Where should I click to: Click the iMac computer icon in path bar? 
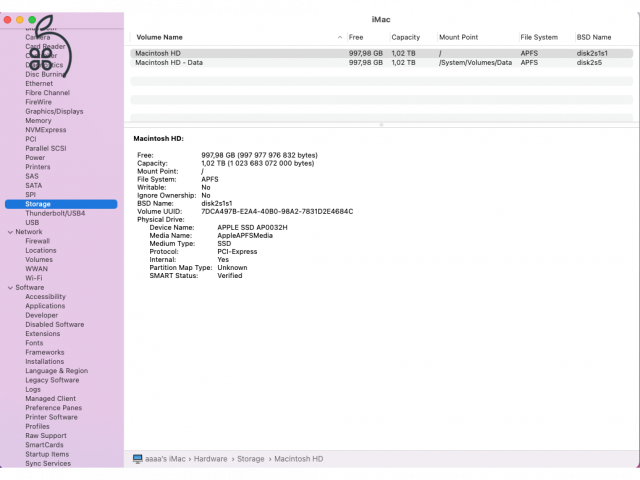pos(138,459)
